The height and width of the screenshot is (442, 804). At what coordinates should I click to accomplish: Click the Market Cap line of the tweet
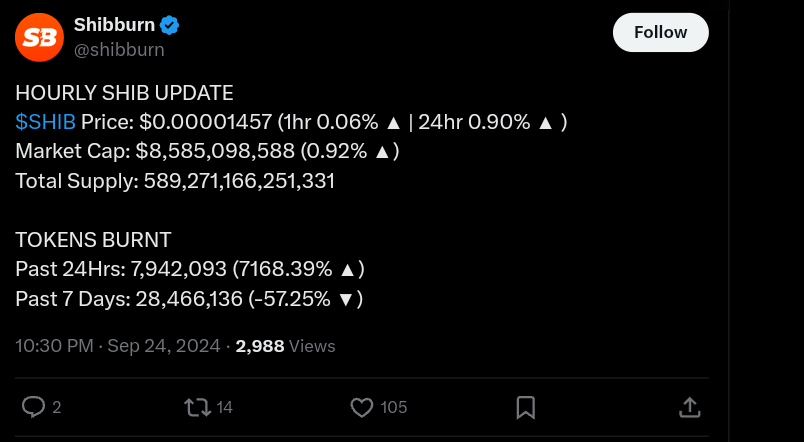207,152
